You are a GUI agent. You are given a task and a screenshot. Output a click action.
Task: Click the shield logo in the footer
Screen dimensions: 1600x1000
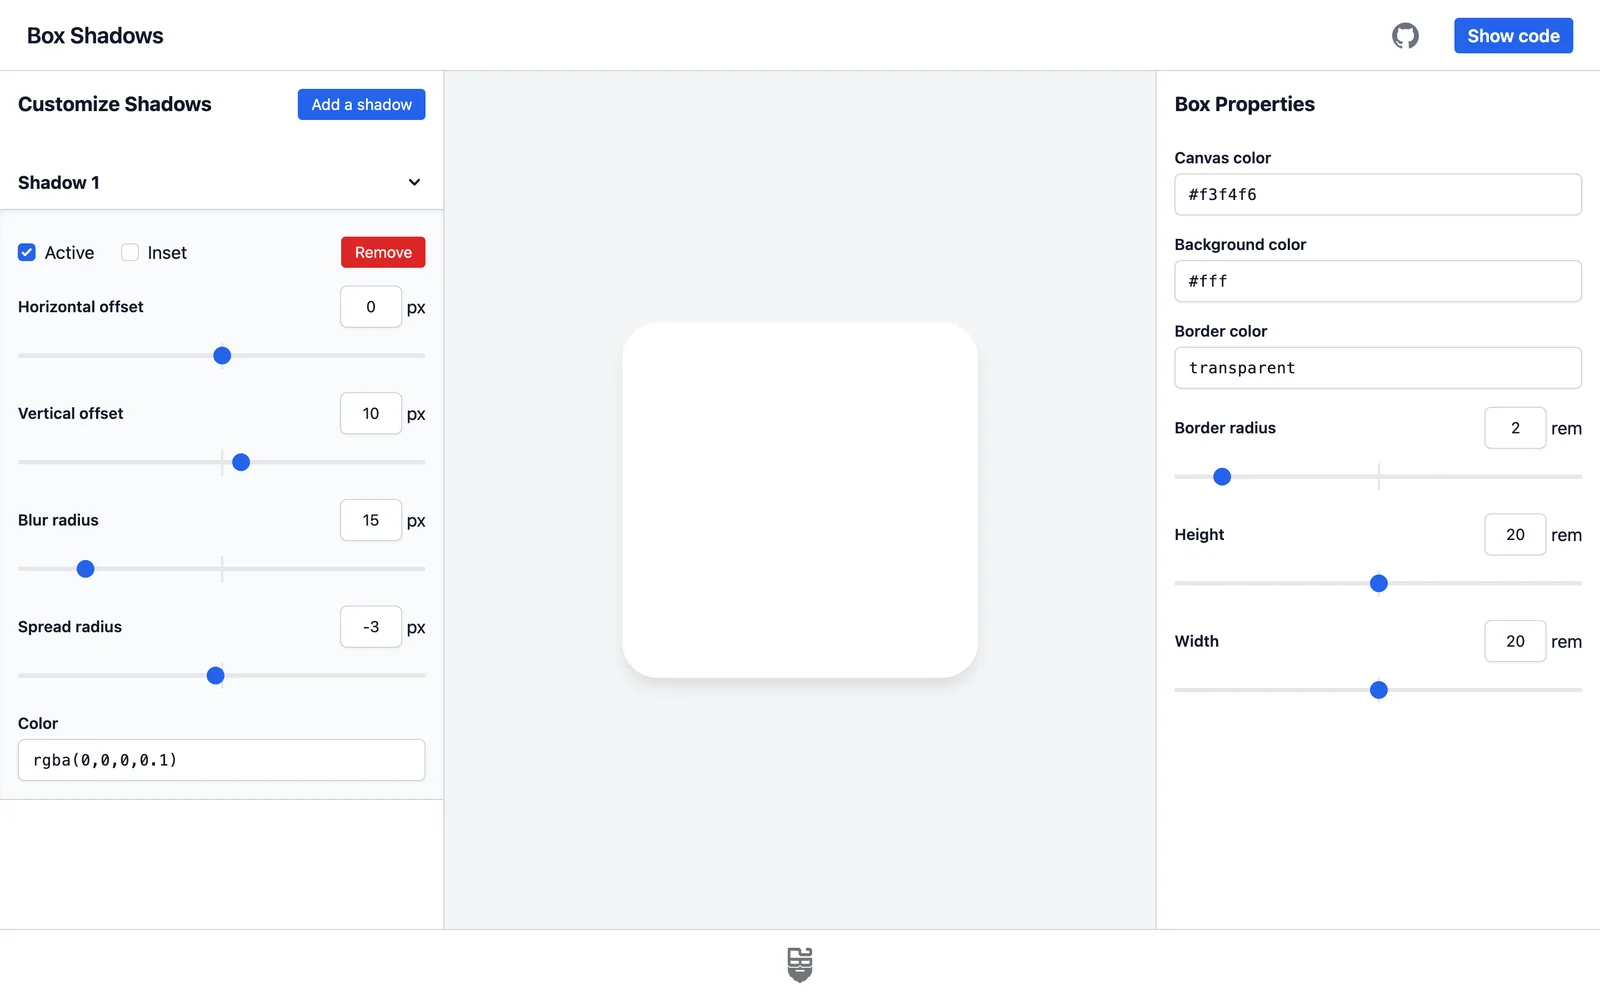point(800,965)
